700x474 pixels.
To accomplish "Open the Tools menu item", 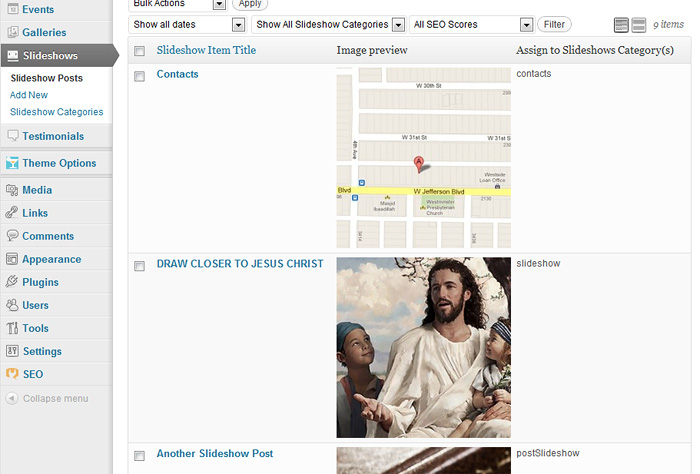I will 35,328.
